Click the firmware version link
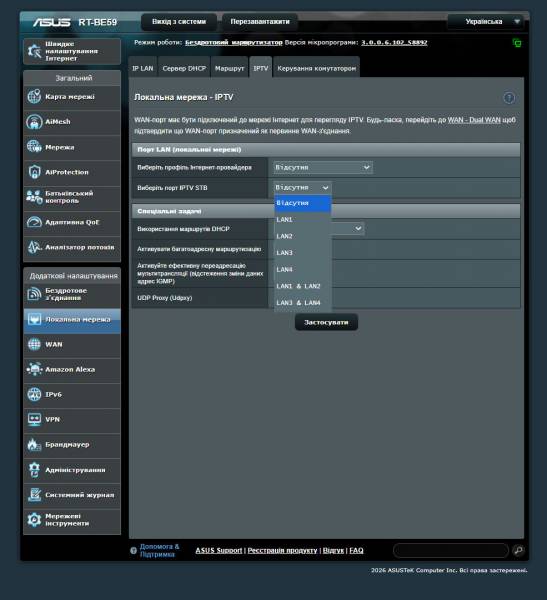The height and width of the screenshot is (600, 547). tap(394, 42)
